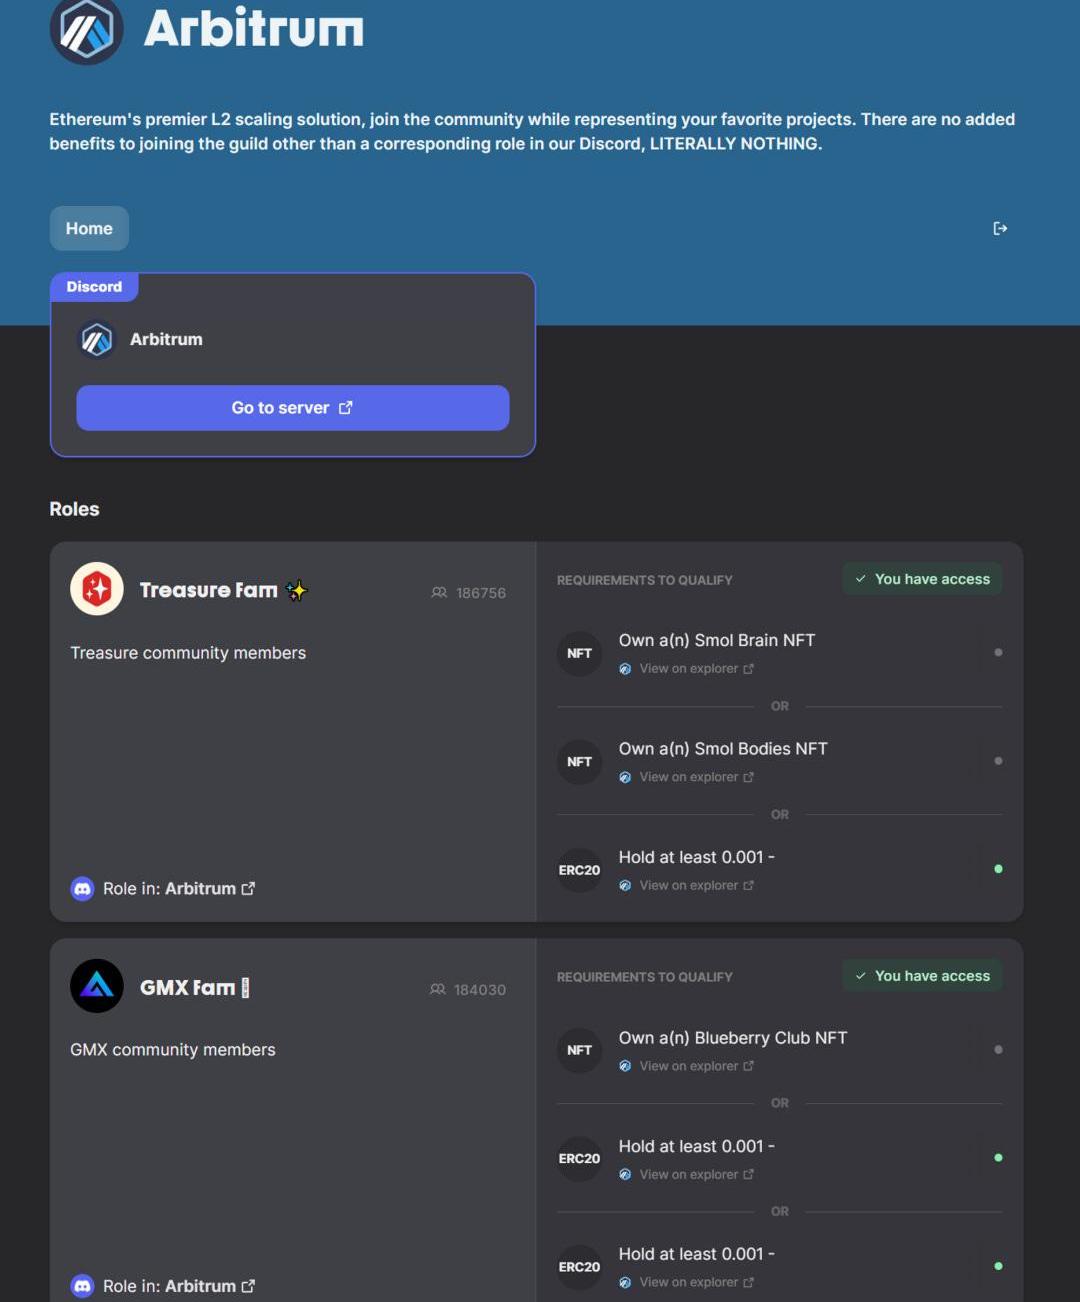Select the Home tab
This screenshot has height=1302, width=1080.
[89, 229]
